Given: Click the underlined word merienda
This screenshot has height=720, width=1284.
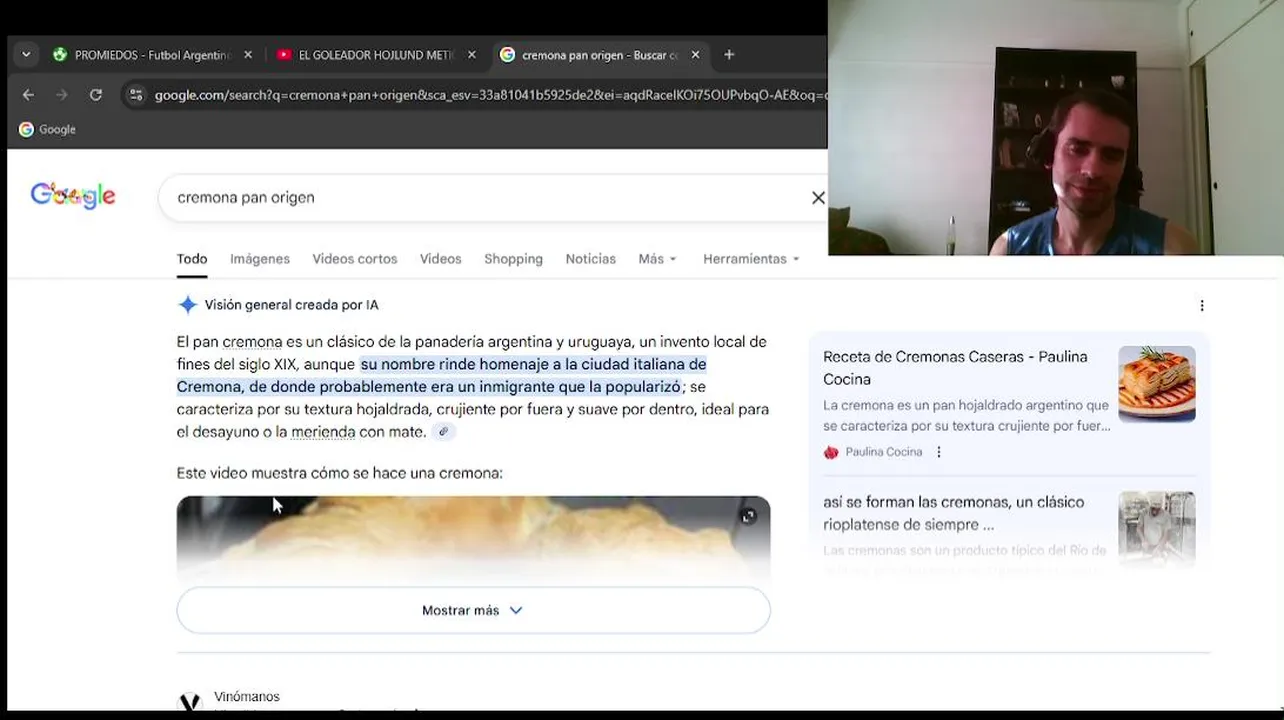Looking at the screenshot, I should point(323,432).
